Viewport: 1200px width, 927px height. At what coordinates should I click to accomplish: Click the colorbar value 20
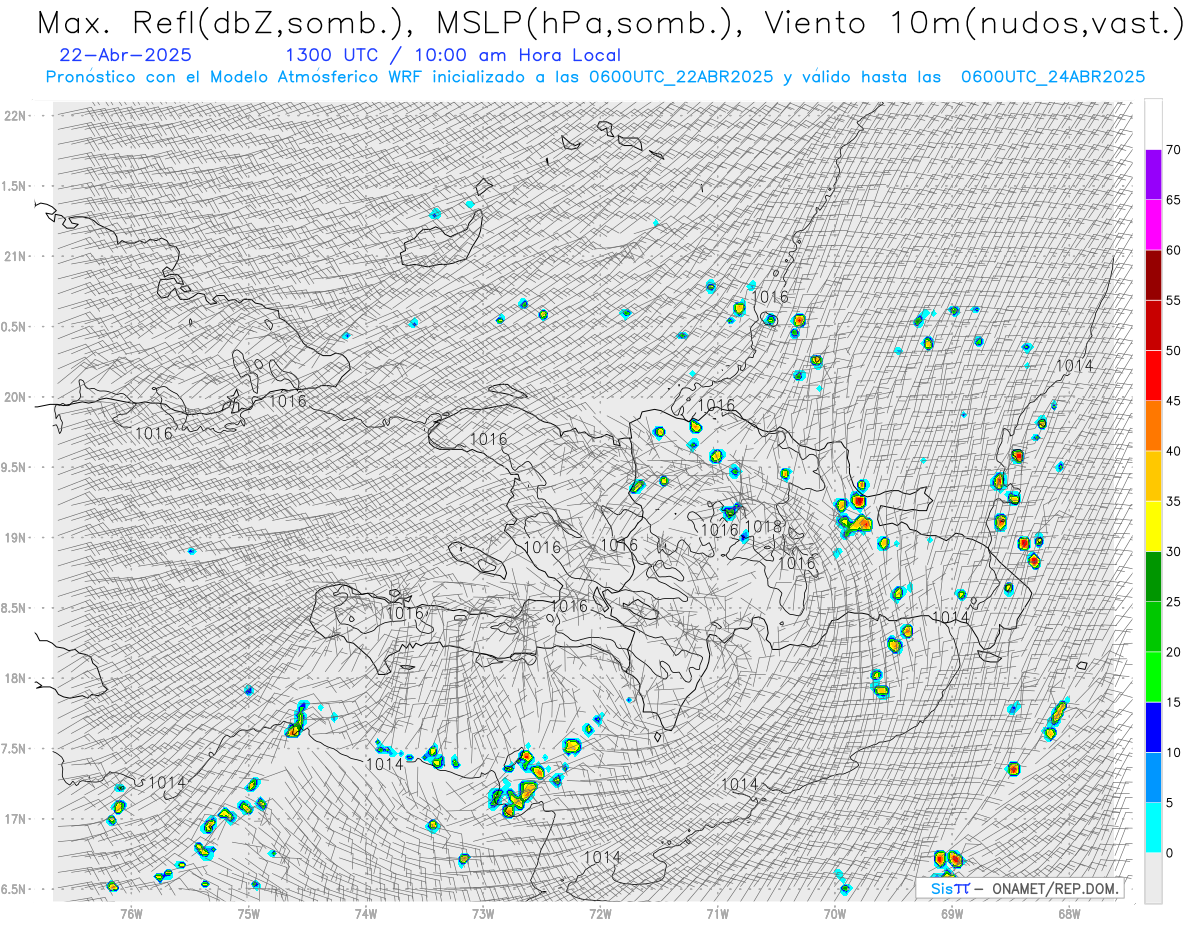(x=1174, y=652)
